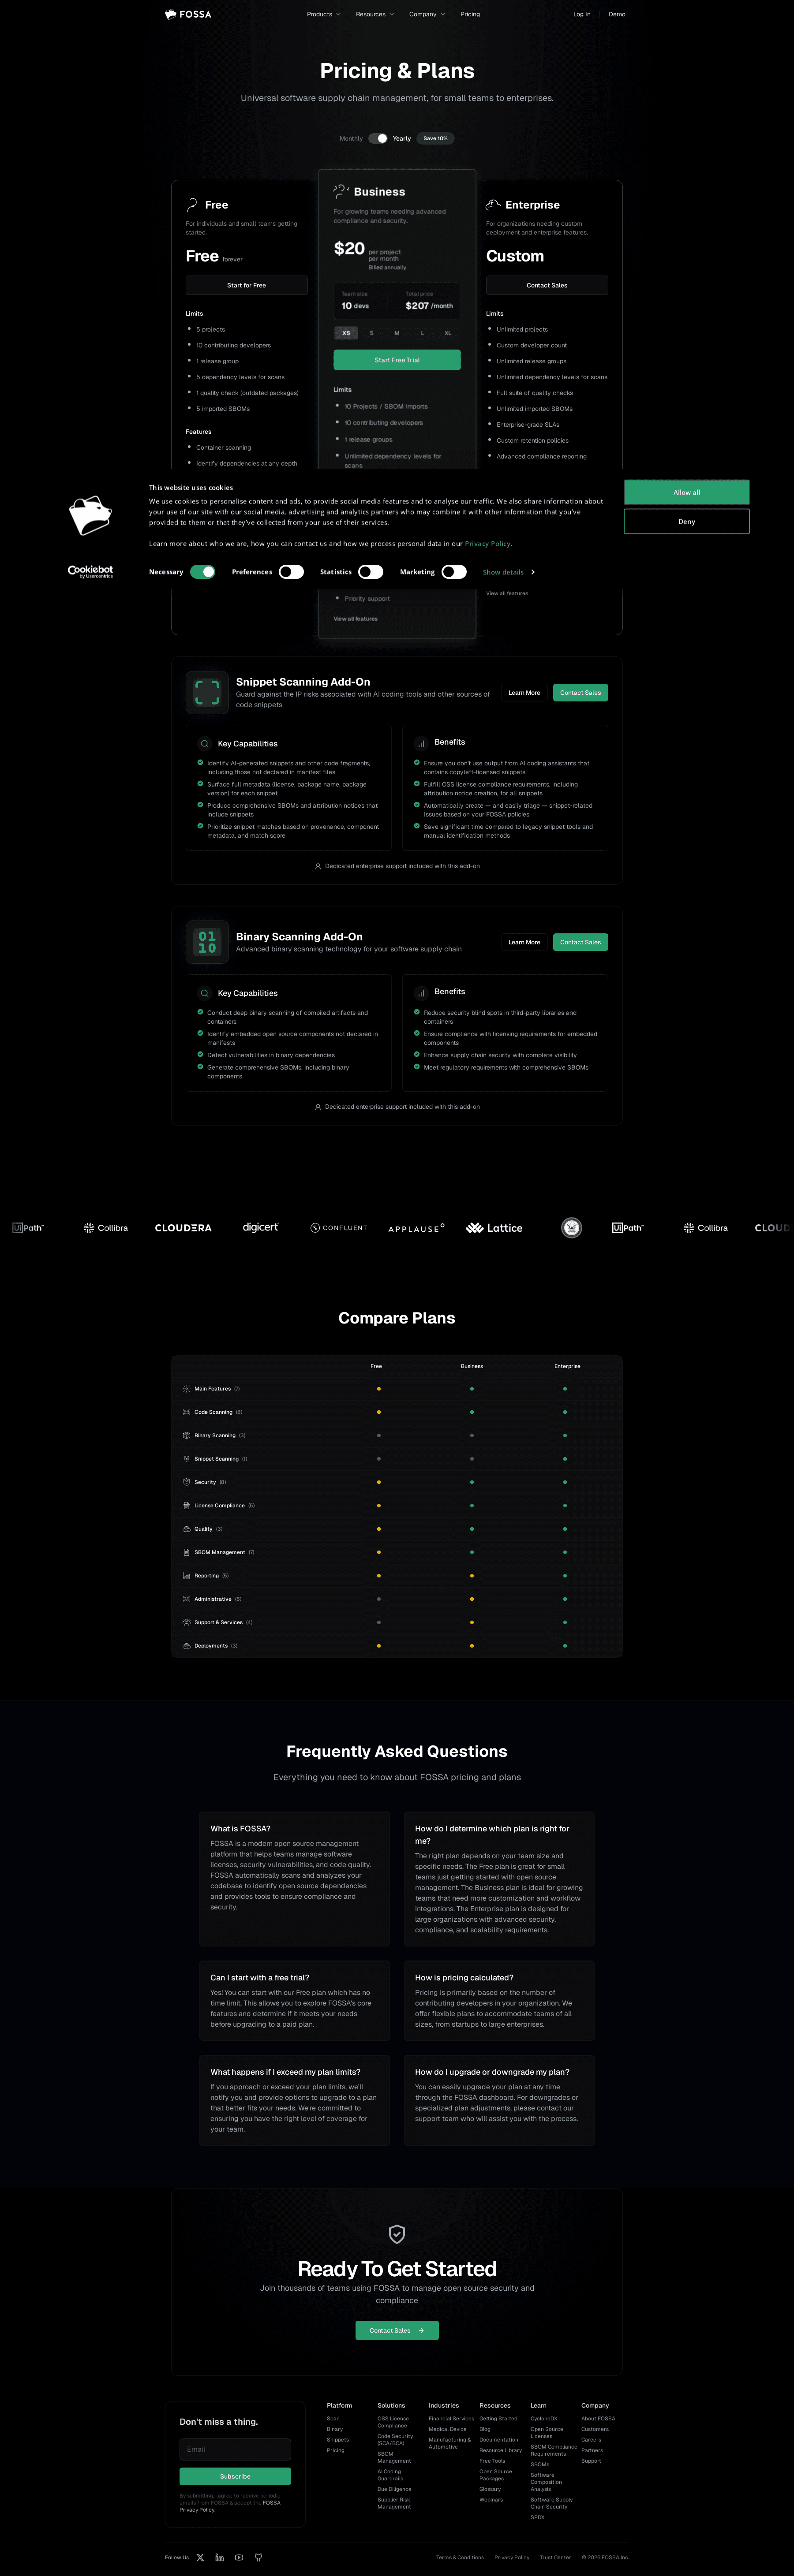Click Contact Sales under Ready To Get Started

click(397, 2330)
